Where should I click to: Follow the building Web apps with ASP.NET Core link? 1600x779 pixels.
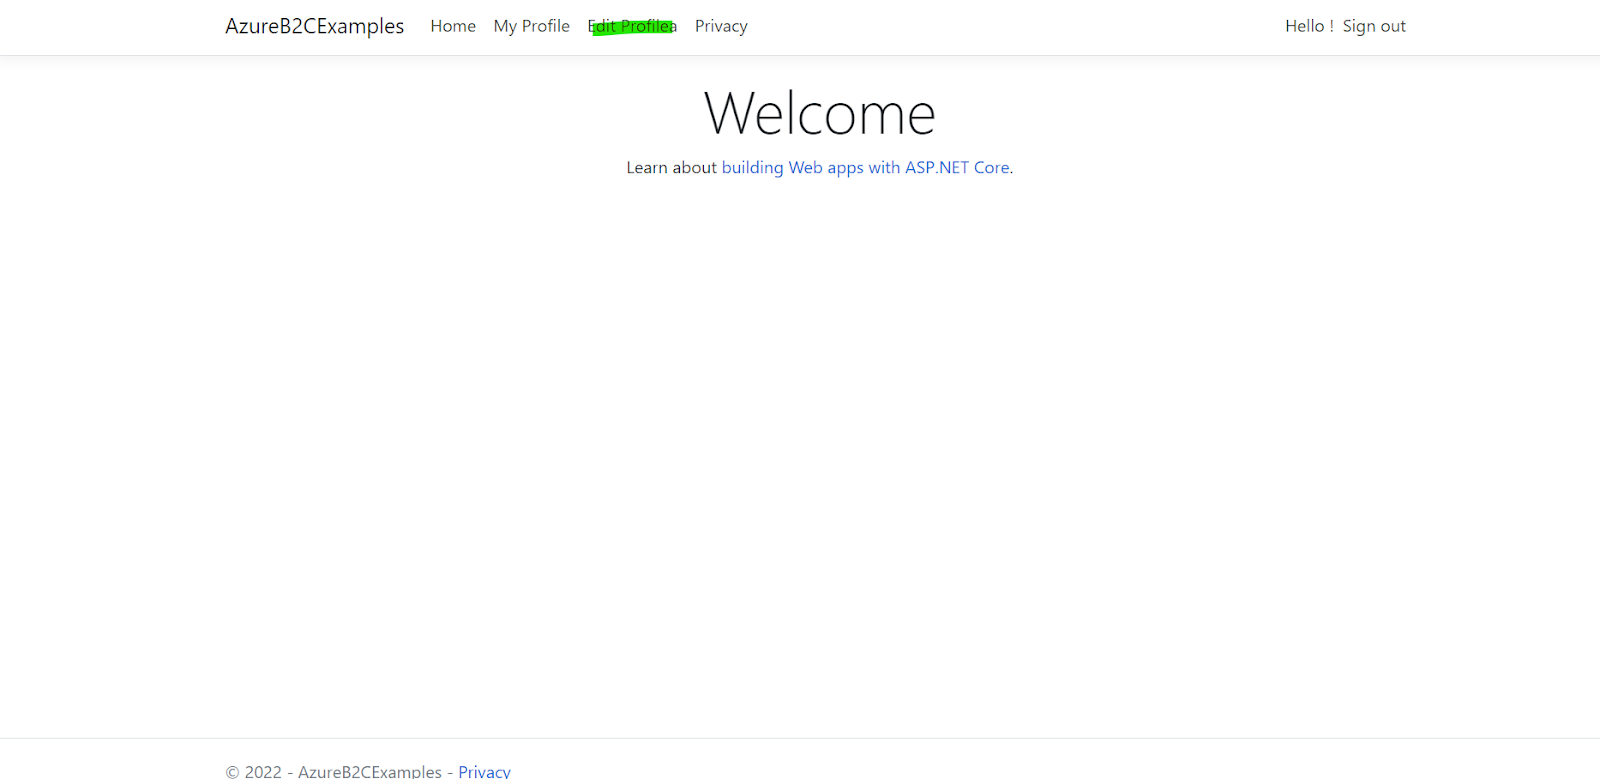click(x=866, y=167)
